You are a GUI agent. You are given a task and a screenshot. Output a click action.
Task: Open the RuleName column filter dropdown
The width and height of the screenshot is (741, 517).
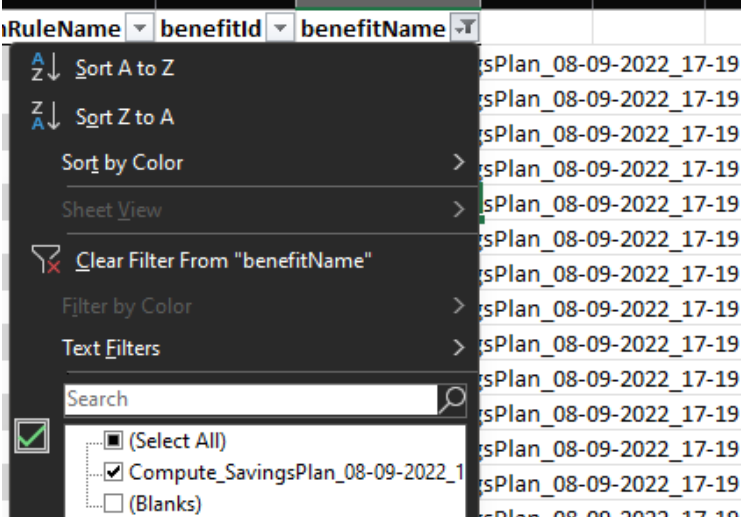[140, 30]
